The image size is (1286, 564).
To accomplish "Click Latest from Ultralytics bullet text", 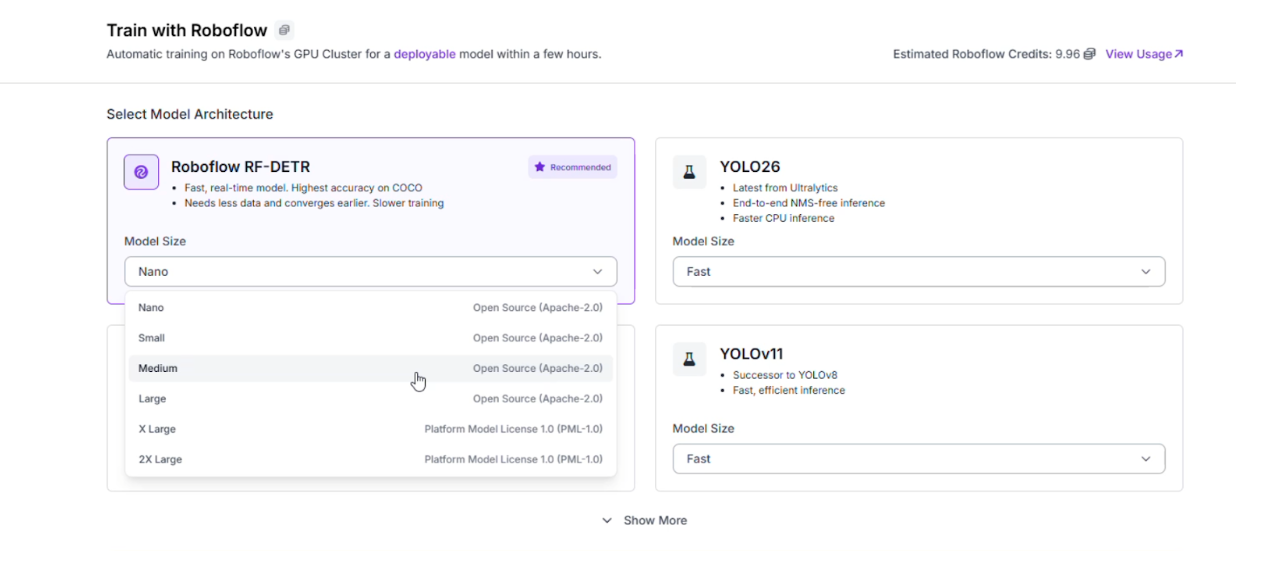I will (785, 188).
